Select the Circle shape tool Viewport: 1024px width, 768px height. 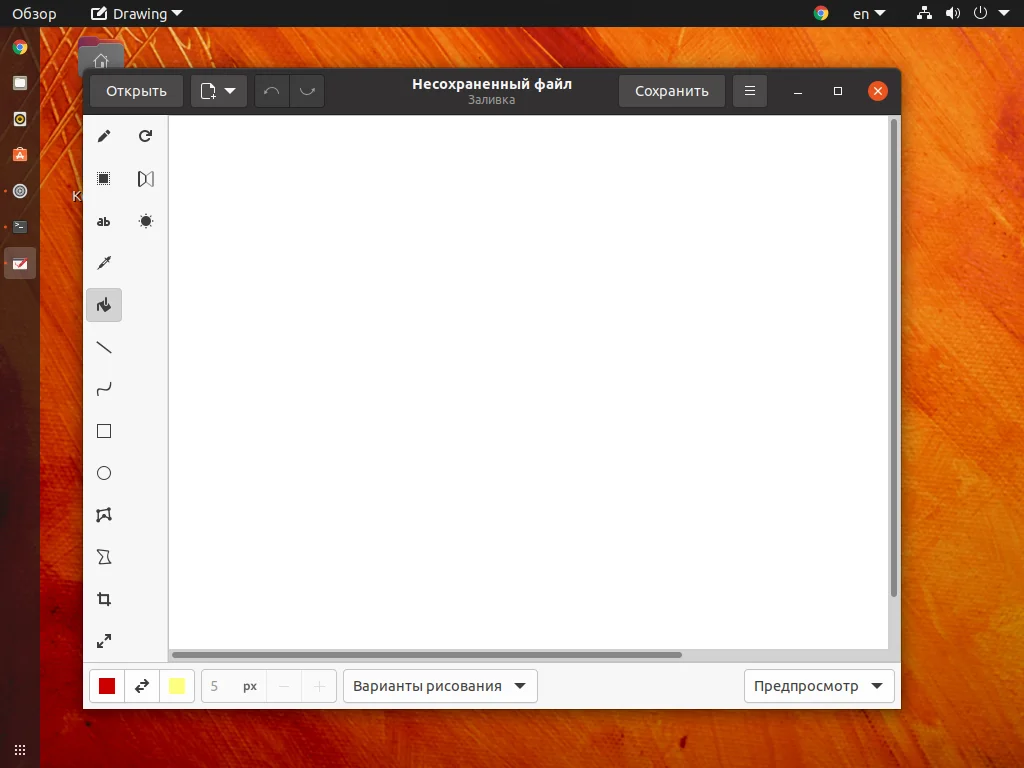pos(104,473)
